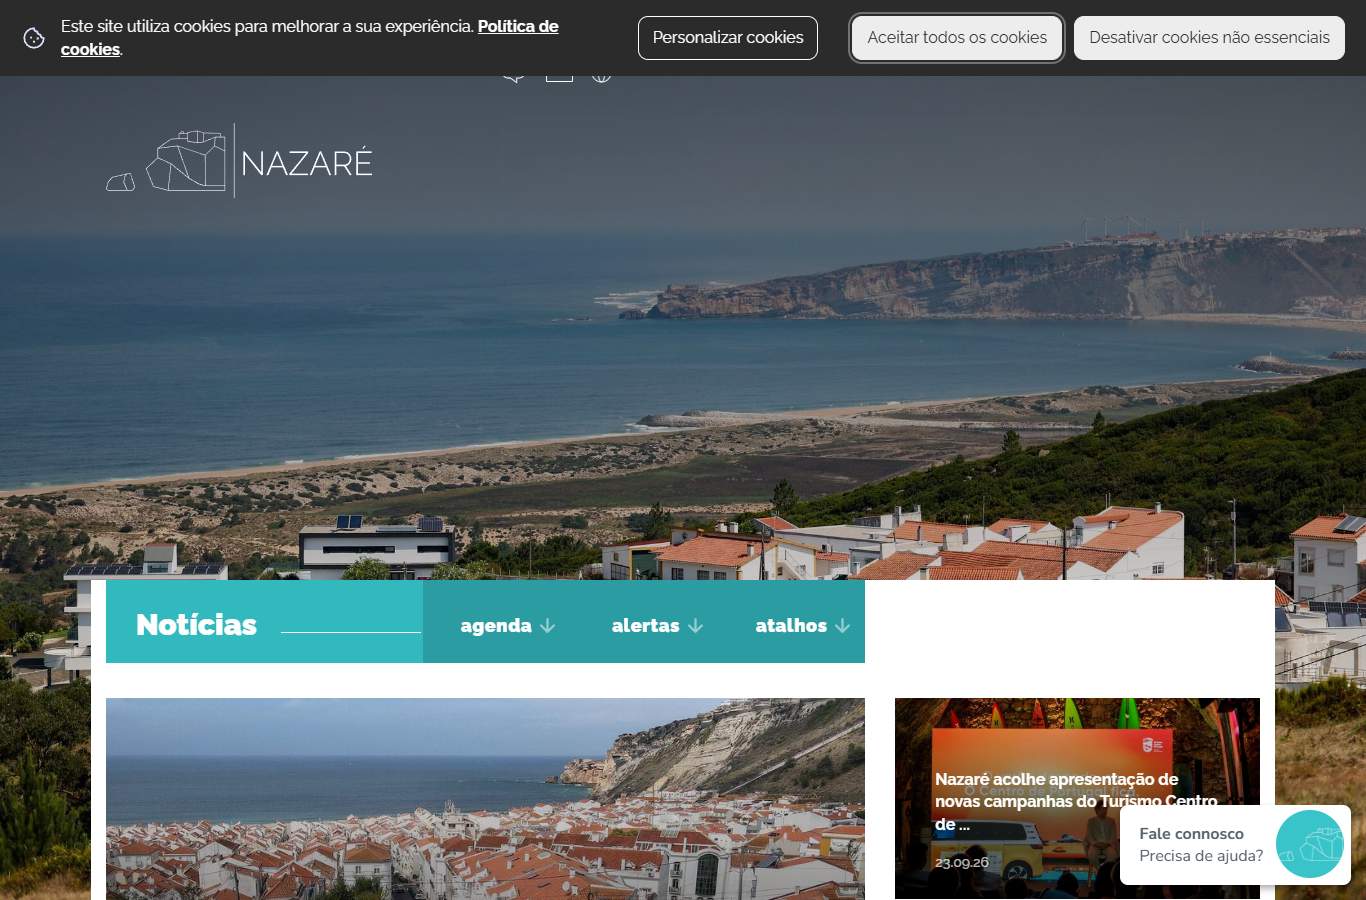Image resolution: width=1366 pixels, height=900 pixels.
Task: Click the arrow beside alertas
Action: 695,626
